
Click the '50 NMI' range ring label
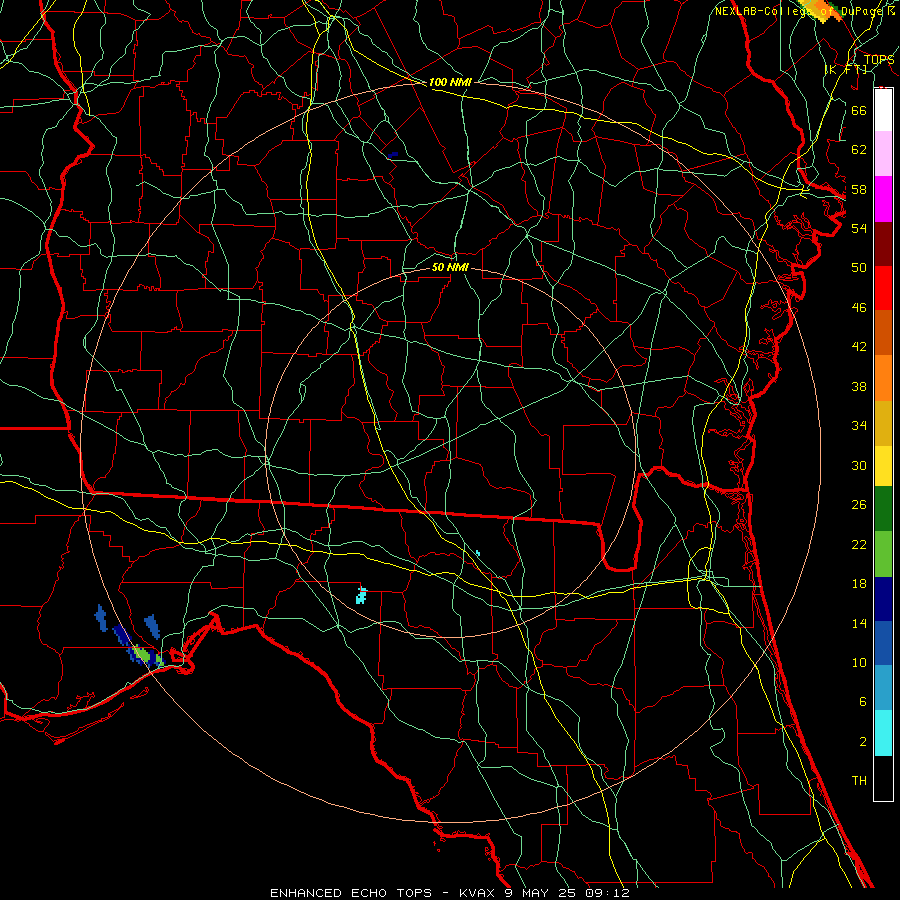click(x=450, y=267)
